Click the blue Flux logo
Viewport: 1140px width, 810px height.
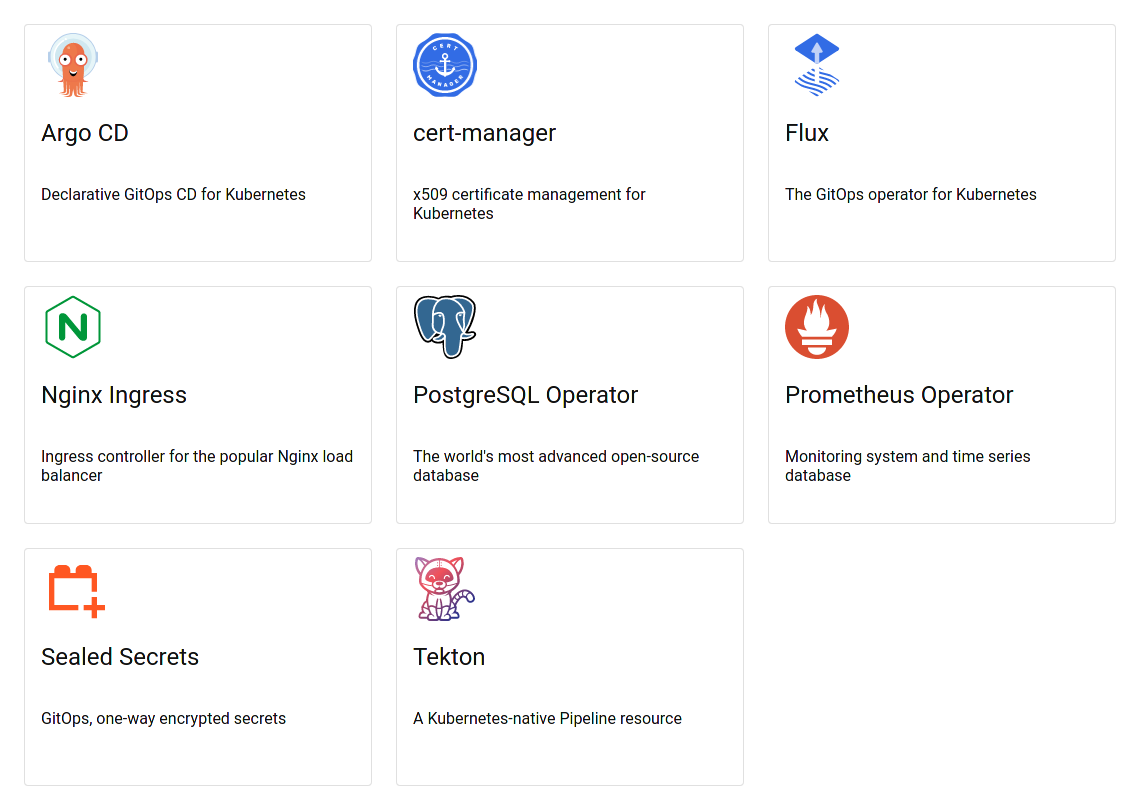click(817, 66)
